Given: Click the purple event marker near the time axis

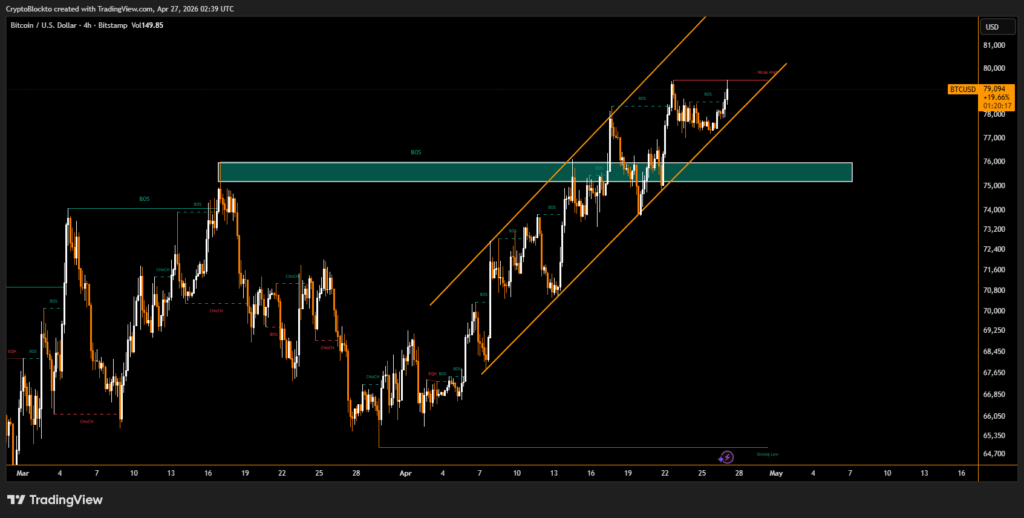Looking at the screenshot, I should [727, 456].
